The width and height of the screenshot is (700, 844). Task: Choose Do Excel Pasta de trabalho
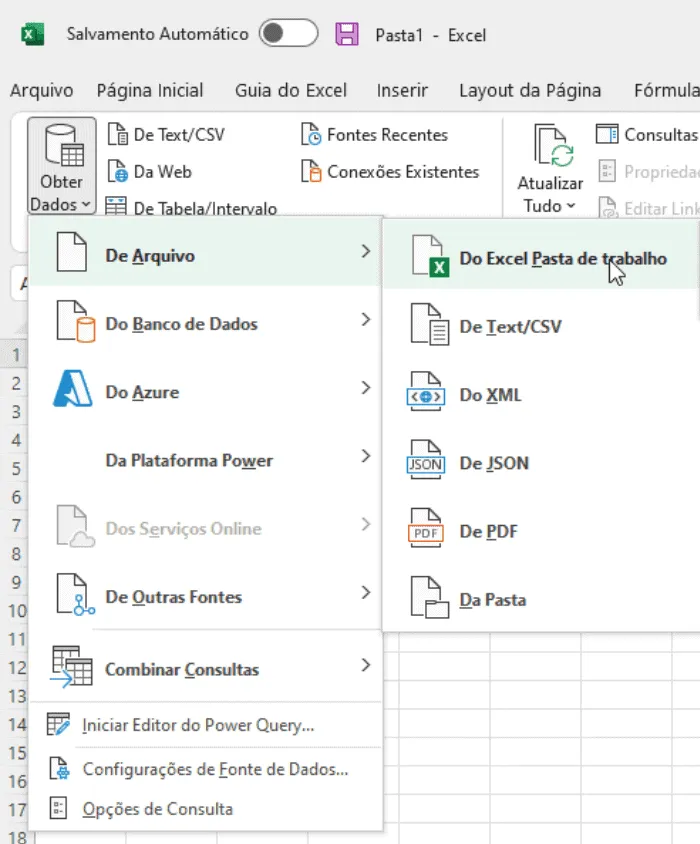click(541, 254)
